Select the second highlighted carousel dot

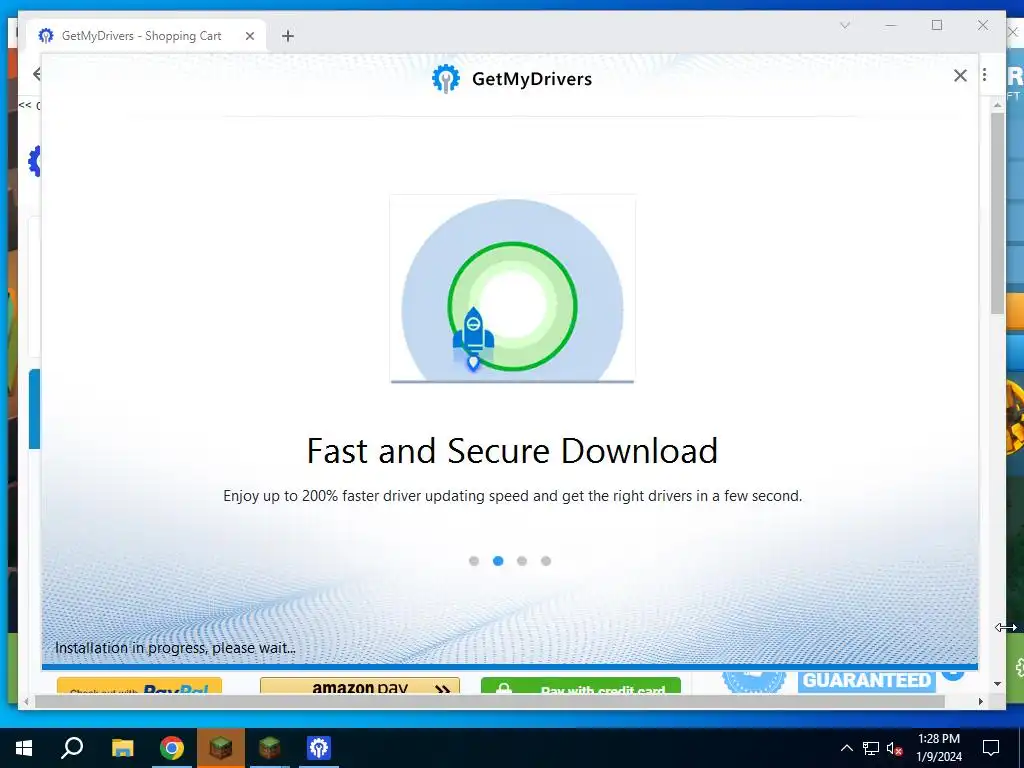[x=498, y=561]
